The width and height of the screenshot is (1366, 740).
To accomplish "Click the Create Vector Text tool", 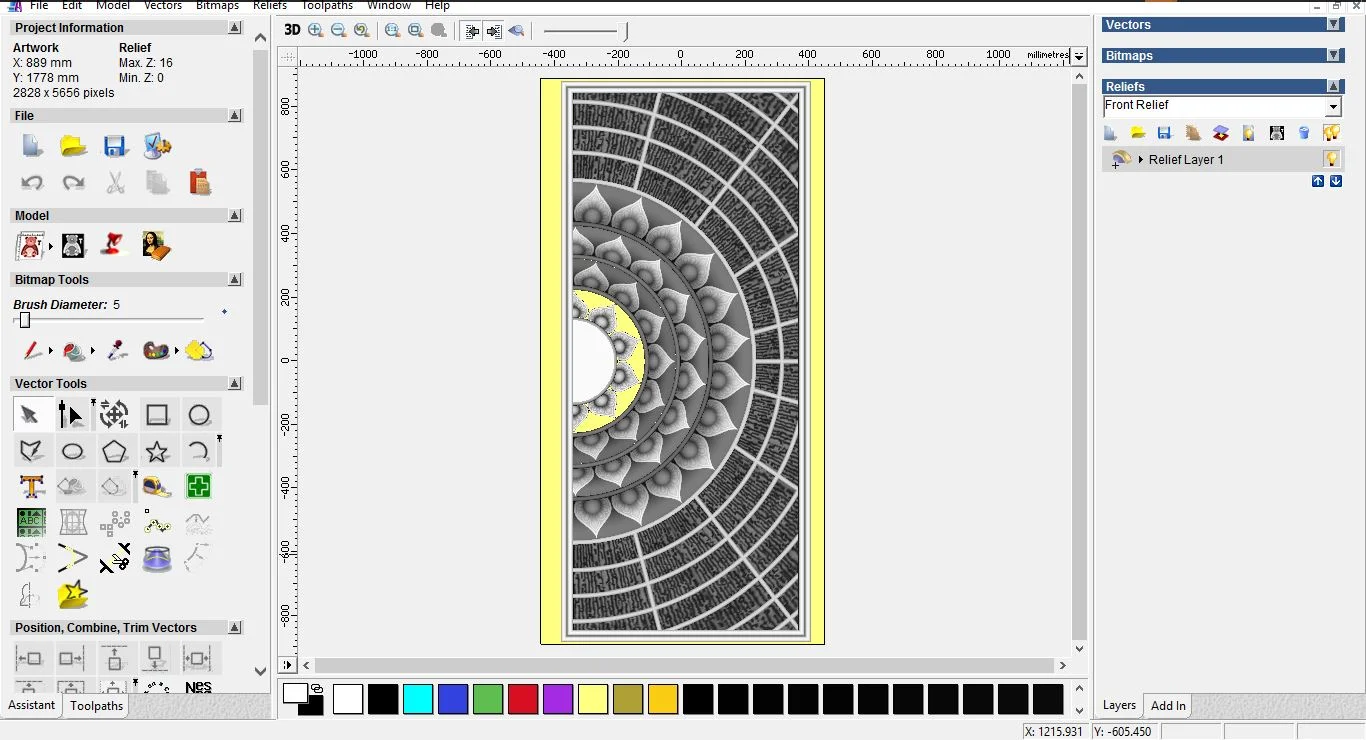I will (x=31, y=487).
